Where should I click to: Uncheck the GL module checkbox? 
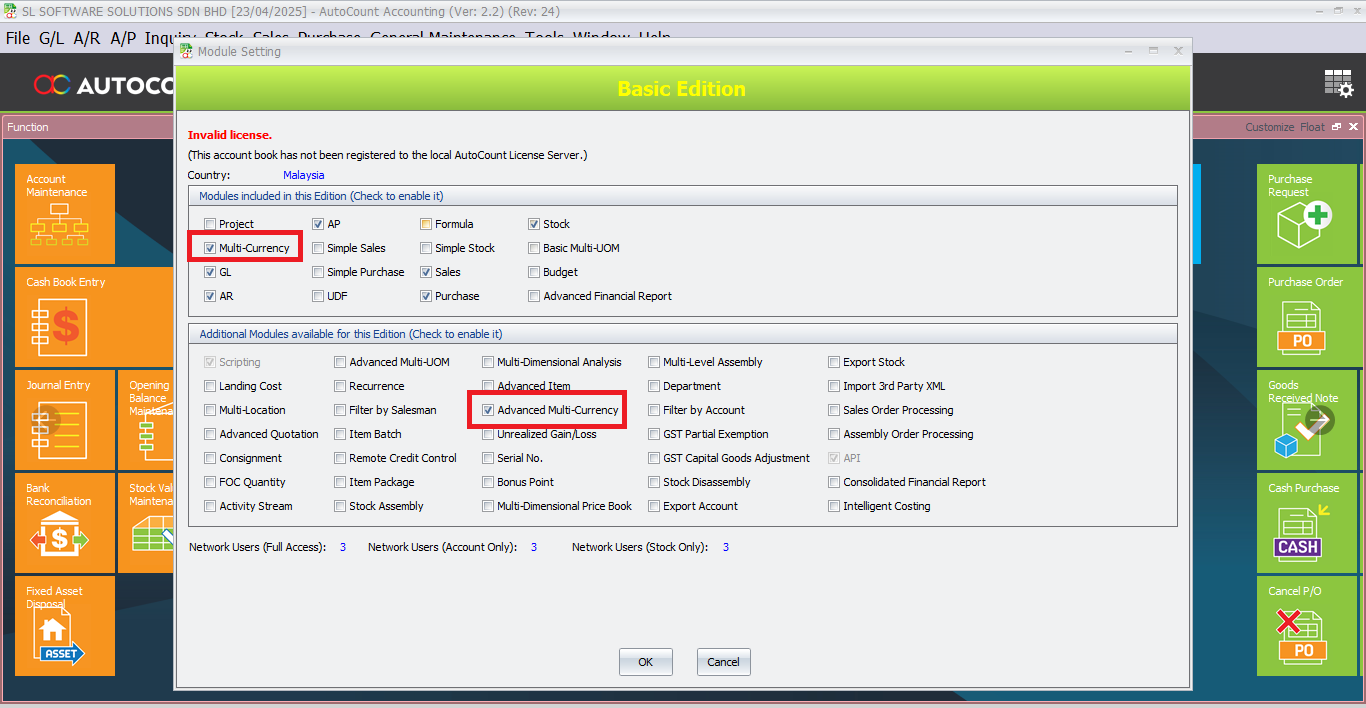point(210,272)
